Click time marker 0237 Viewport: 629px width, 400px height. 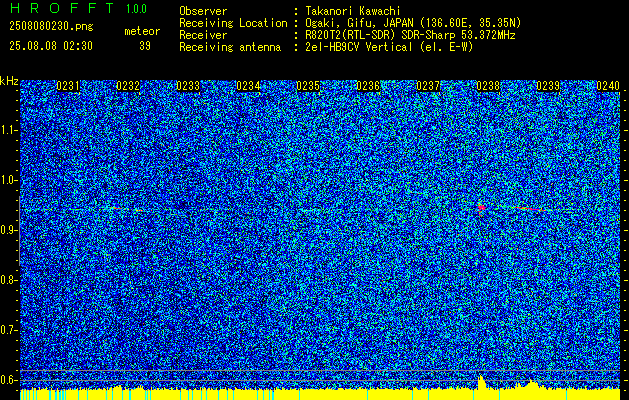[x=428, y=86]
